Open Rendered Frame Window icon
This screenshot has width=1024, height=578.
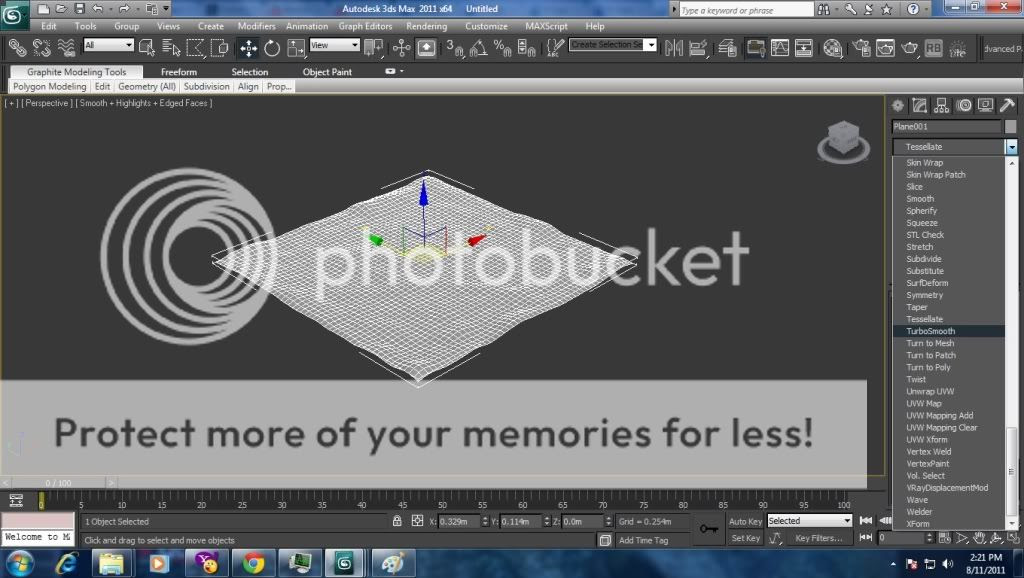pos(885,48)
